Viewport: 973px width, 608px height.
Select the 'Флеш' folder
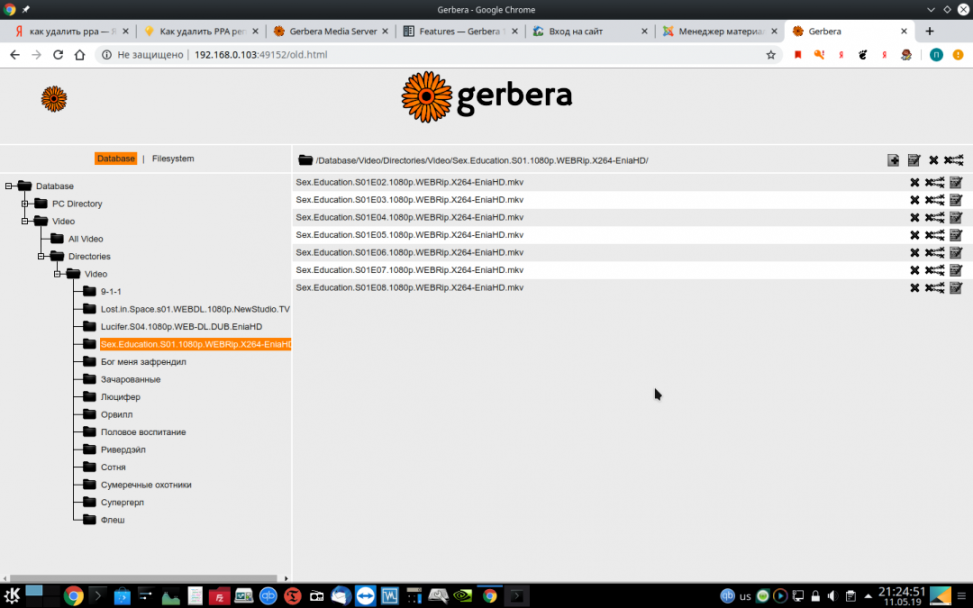click(x=112, y=520)
